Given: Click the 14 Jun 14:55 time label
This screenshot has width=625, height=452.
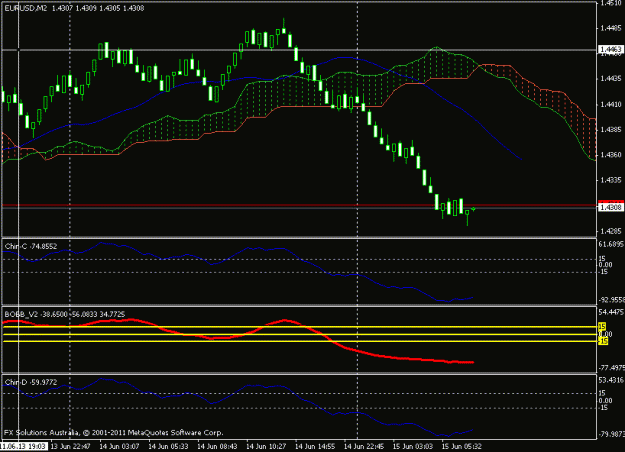Looking at the screenshot, I should tap(315, 446).
